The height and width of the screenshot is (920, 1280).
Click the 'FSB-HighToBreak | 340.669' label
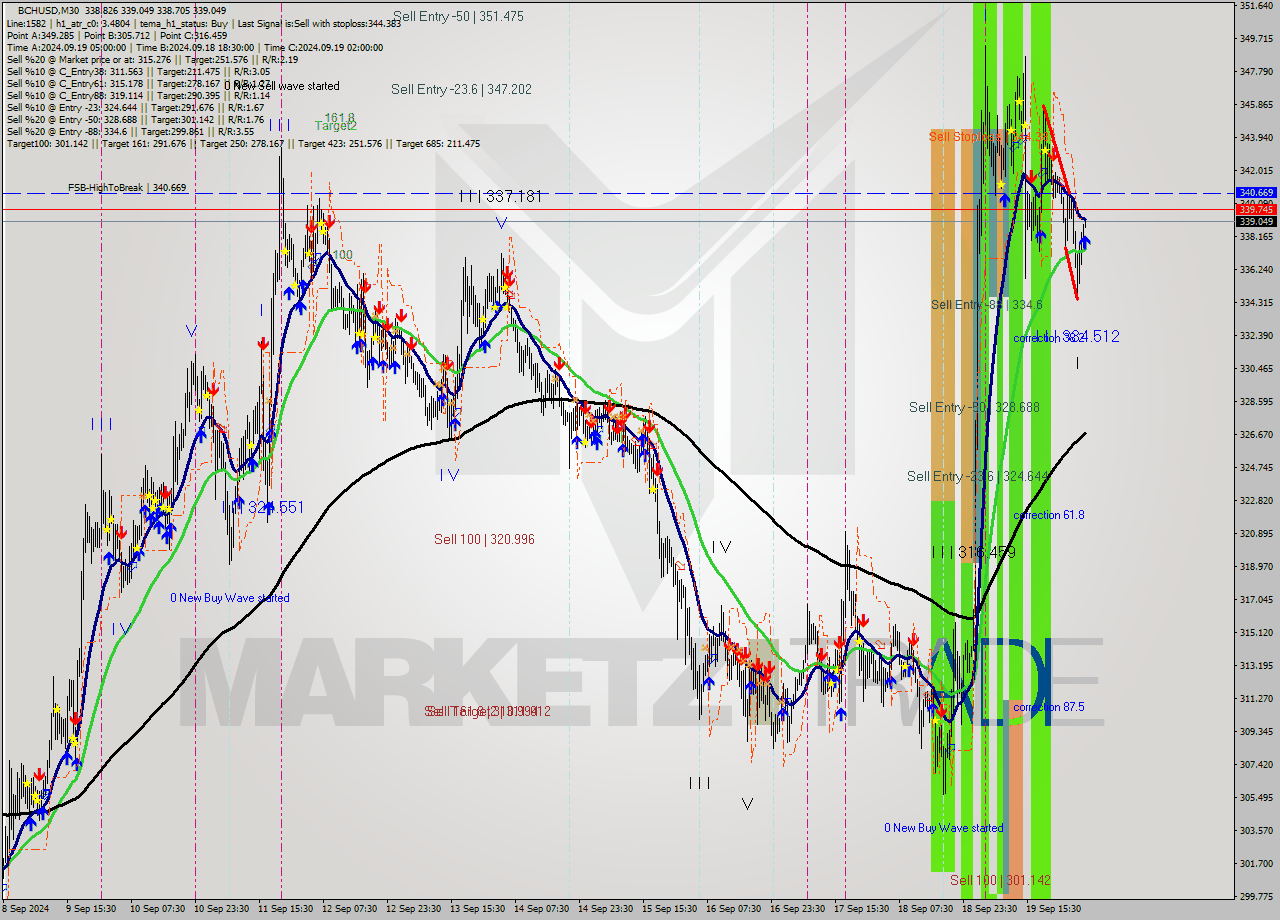coord(127,187)
